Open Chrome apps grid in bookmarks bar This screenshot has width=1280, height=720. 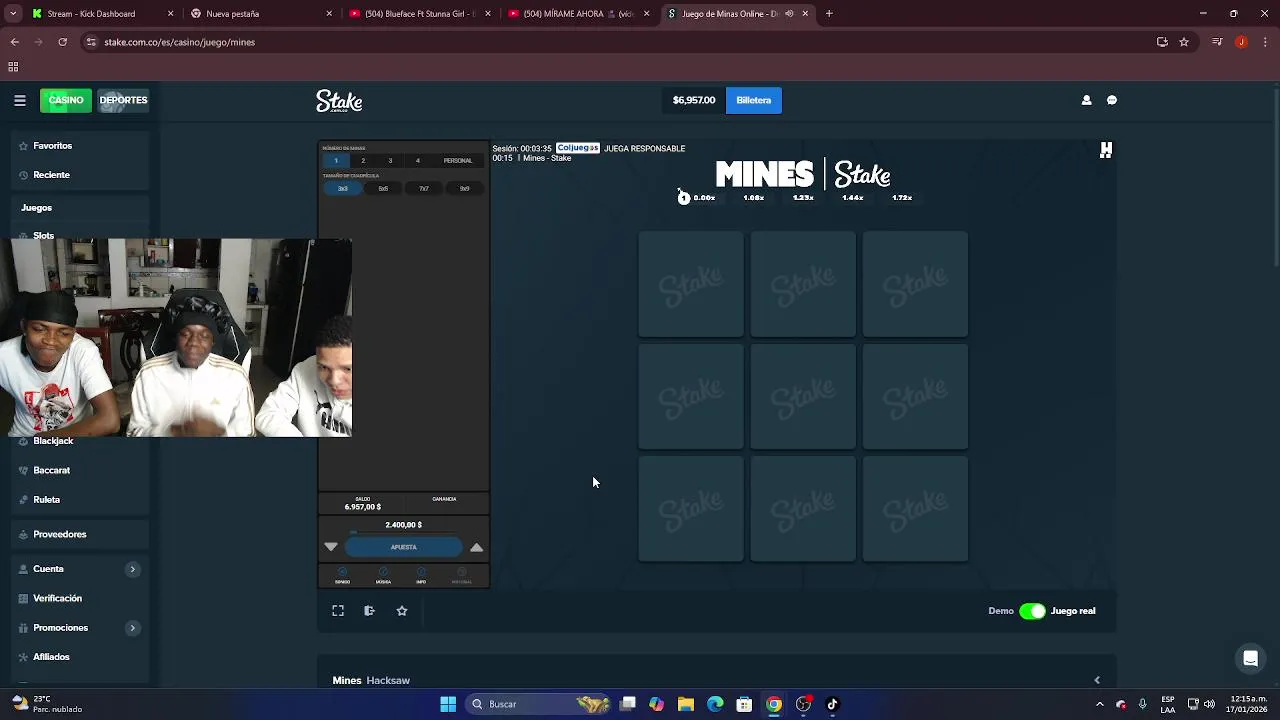tap(13, 67)
